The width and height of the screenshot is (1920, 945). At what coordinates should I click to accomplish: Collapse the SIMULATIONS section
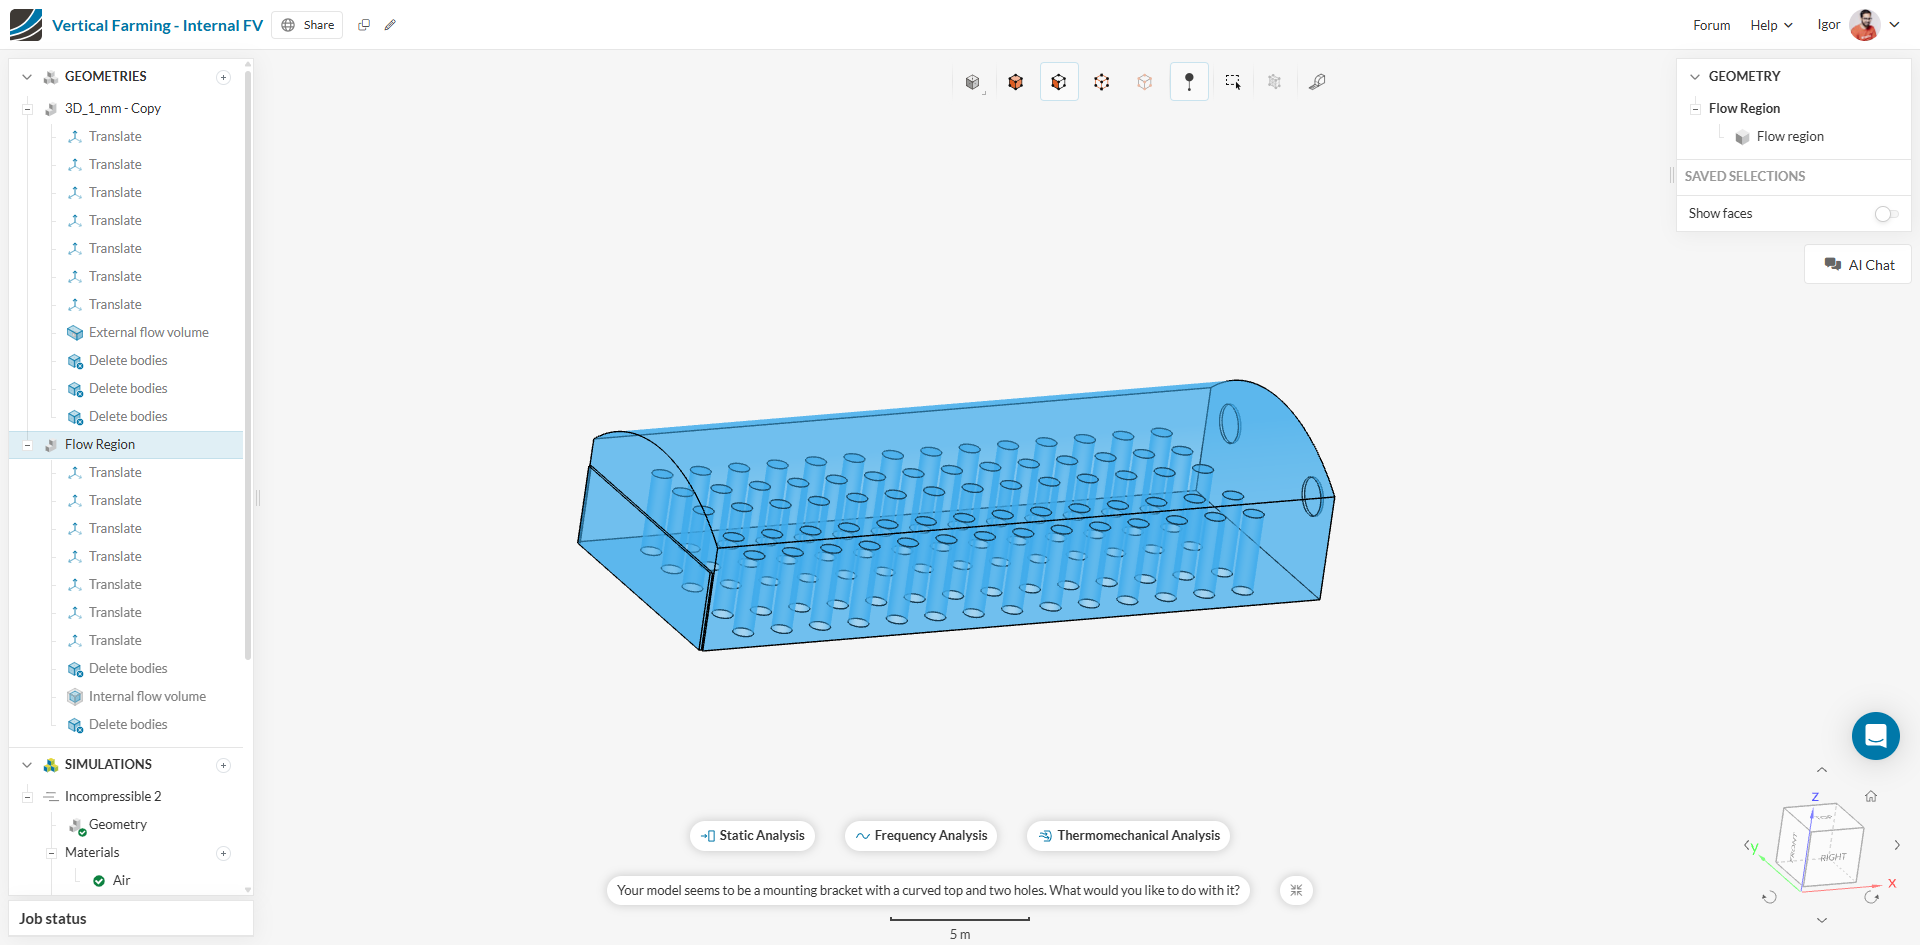[x=27, y=765]
